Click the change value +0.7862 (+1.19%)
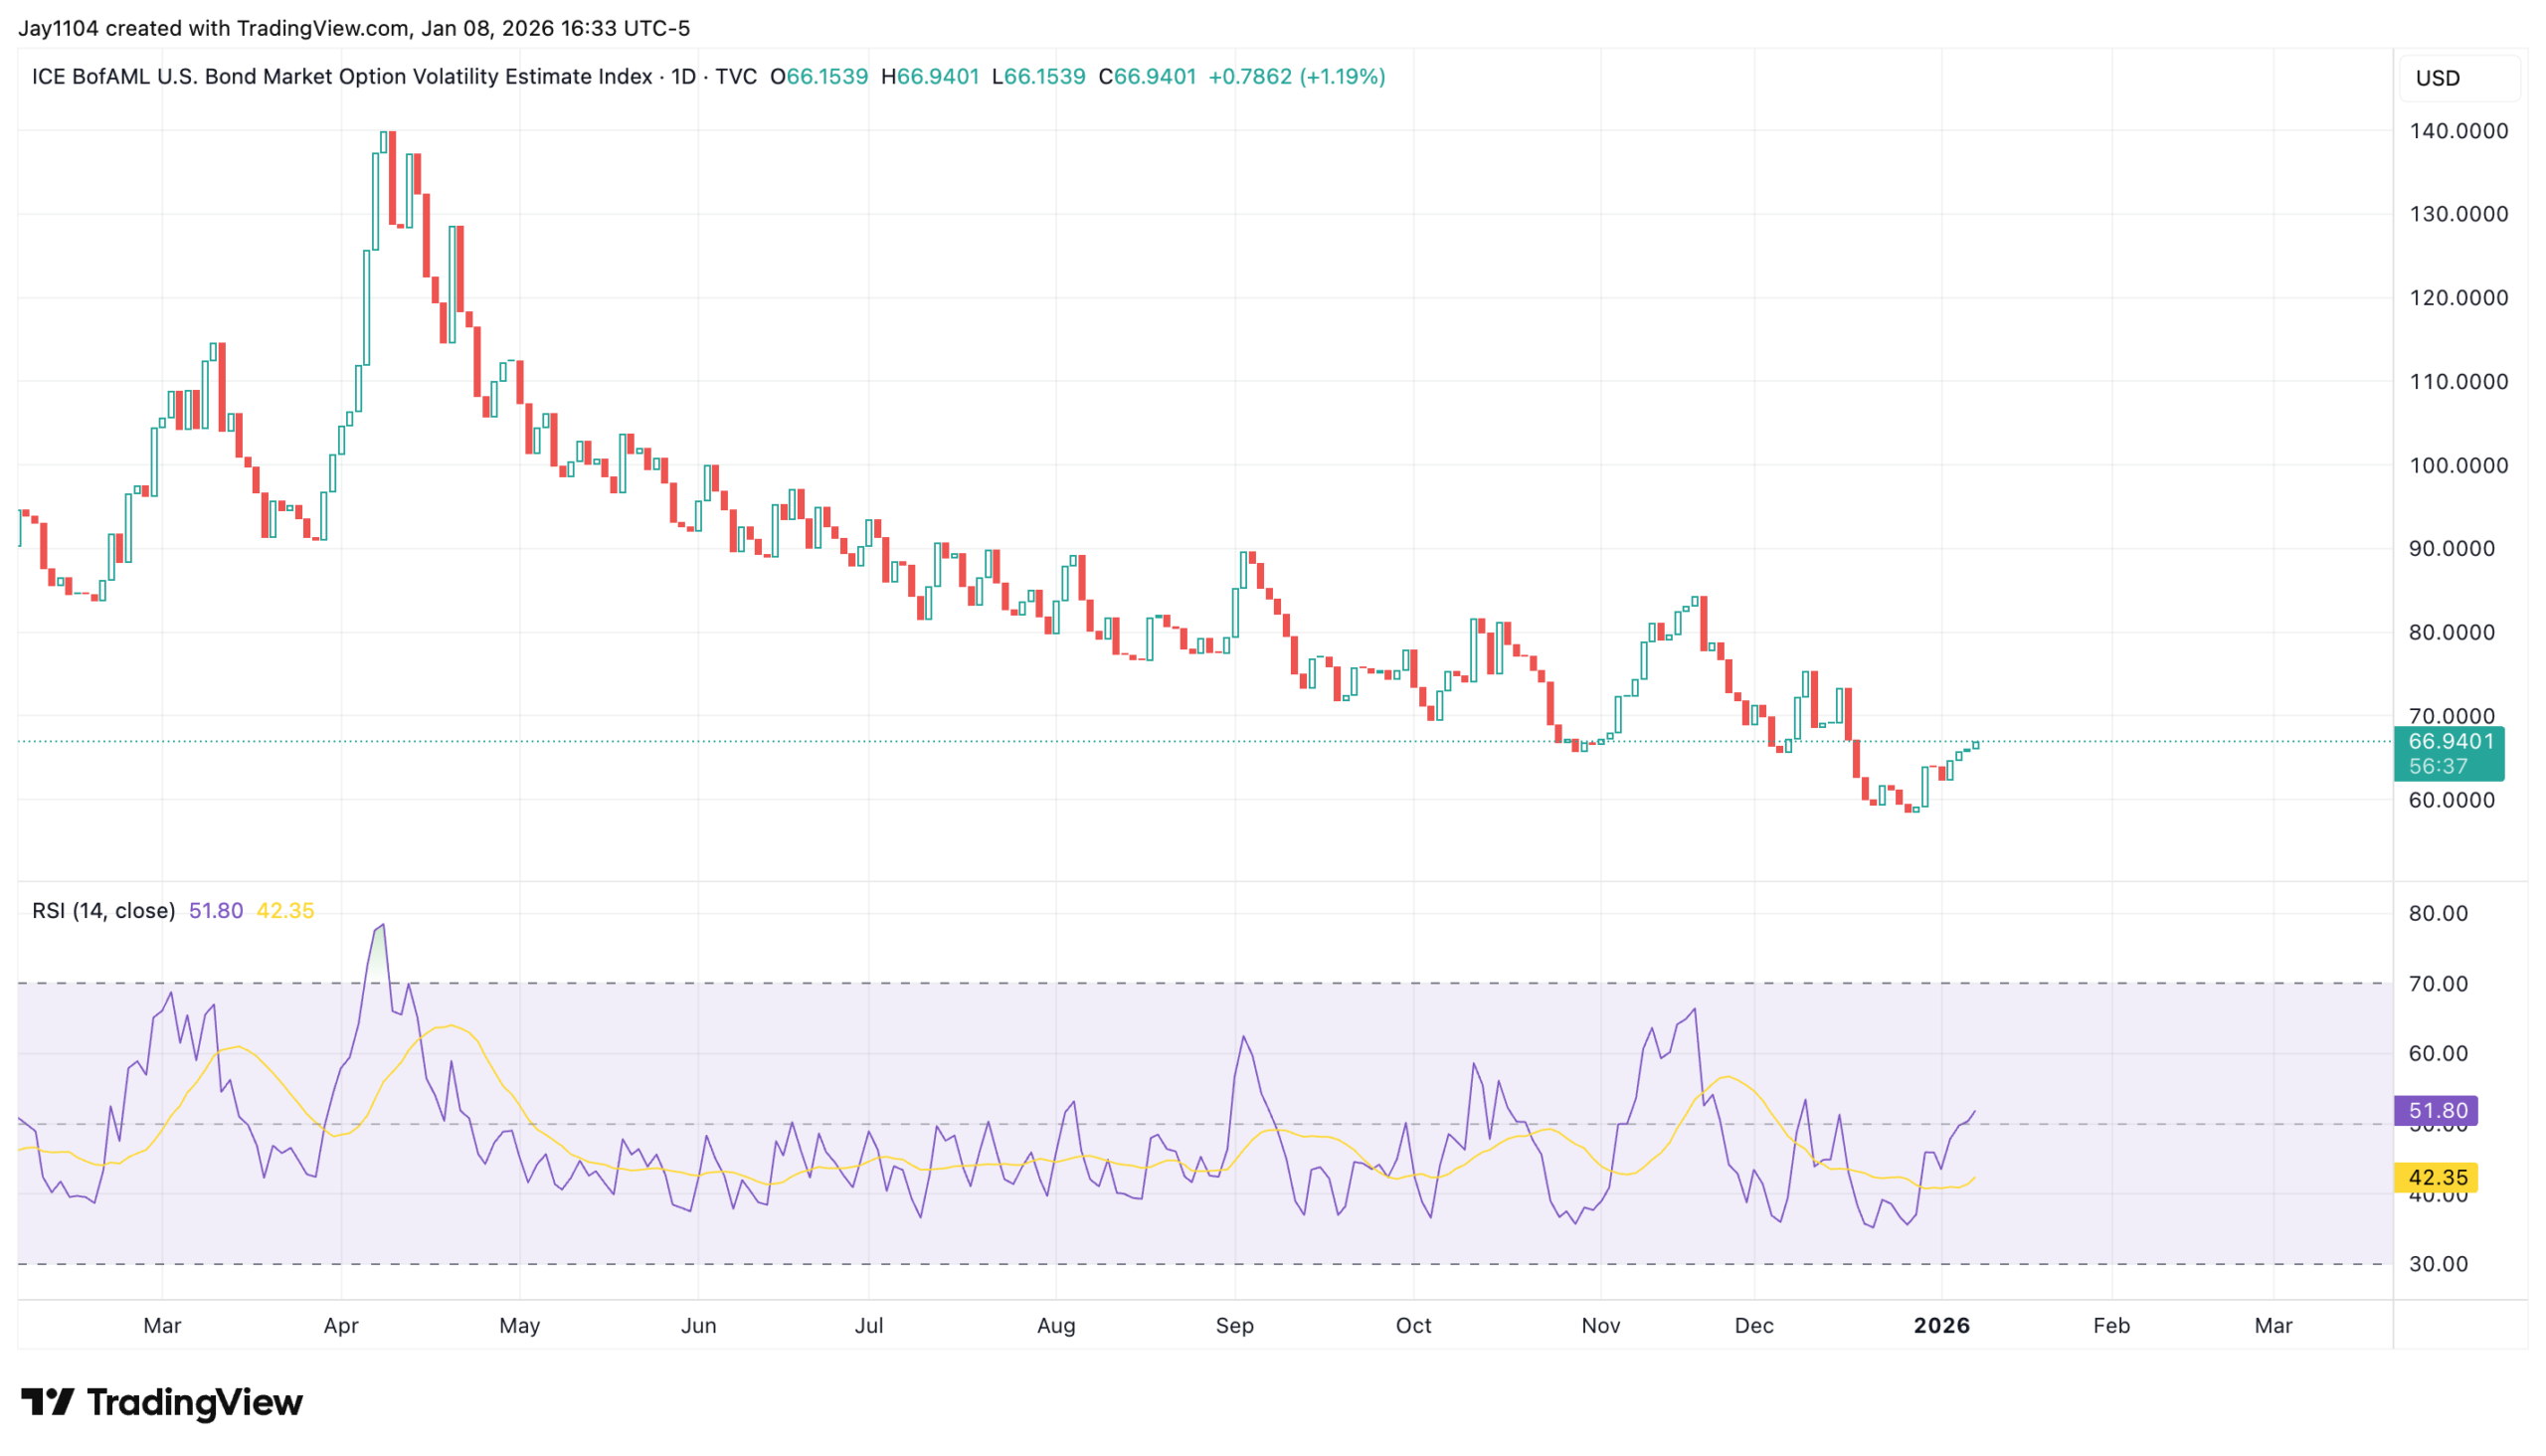The height and width of the screenshot is (1456, 2546). tap(1296, 77)
